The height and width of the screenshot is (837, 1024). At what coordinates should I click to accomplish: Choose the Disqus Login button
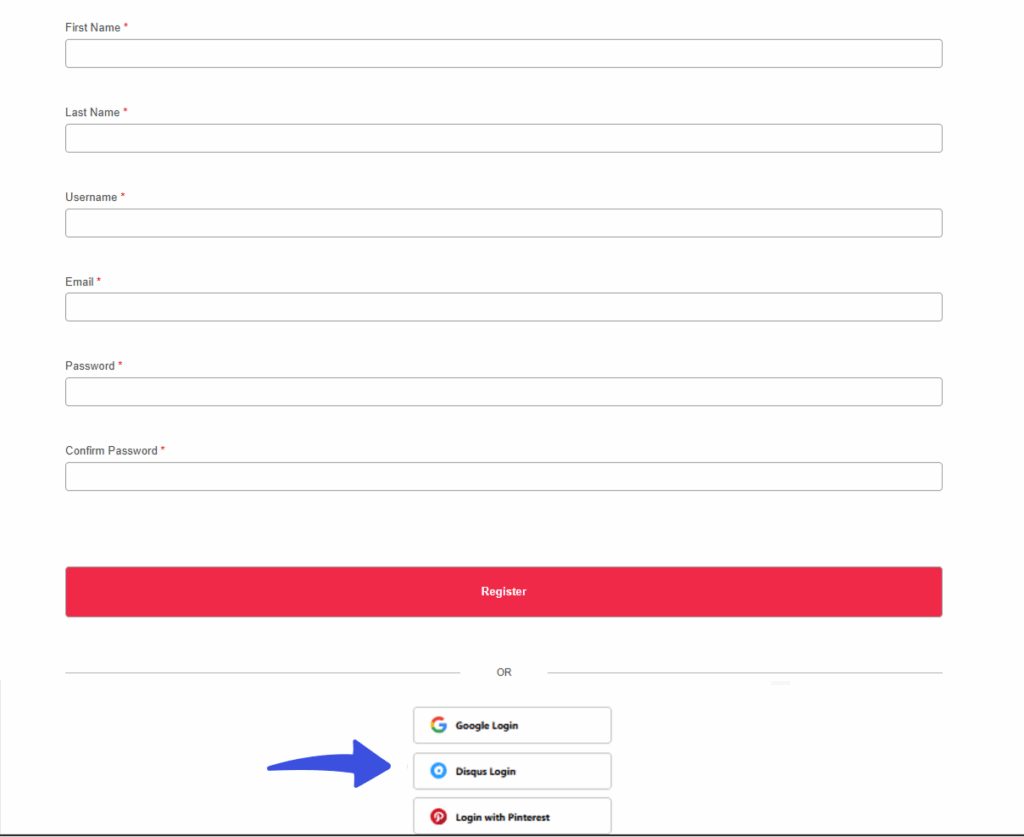(x=512, y=771)
